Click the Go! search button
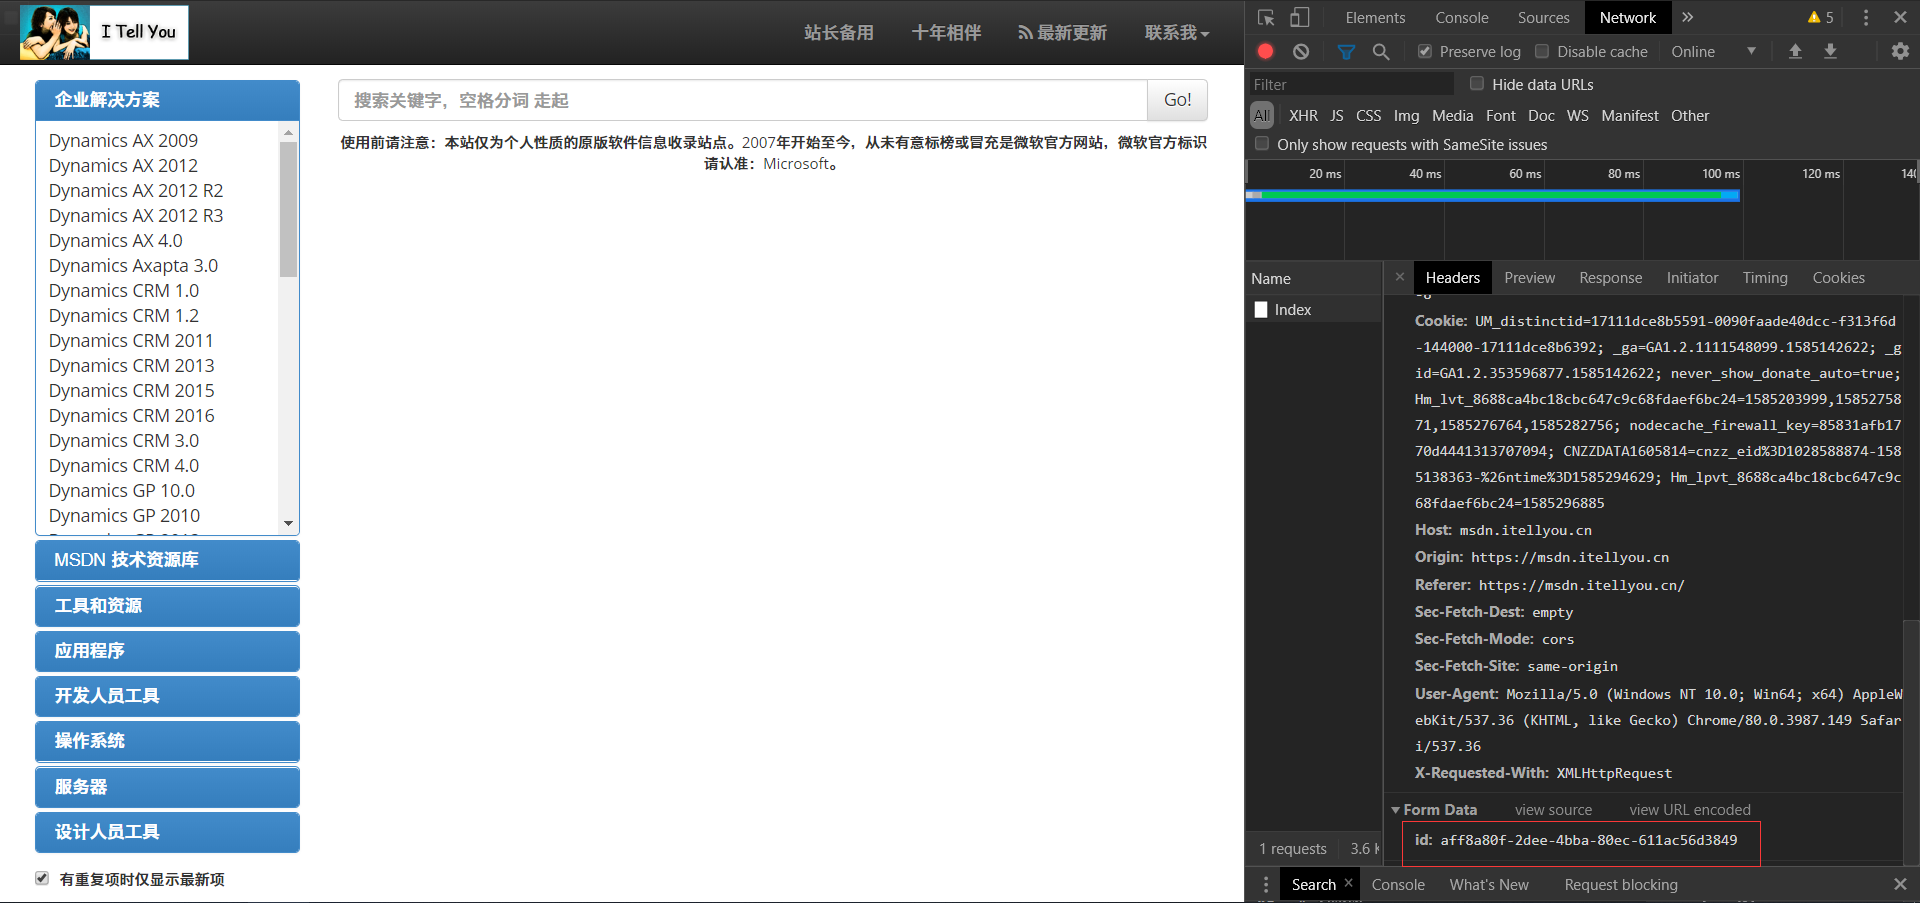The height and width of the screenshot is (903, 1920). pos(1177,100)
